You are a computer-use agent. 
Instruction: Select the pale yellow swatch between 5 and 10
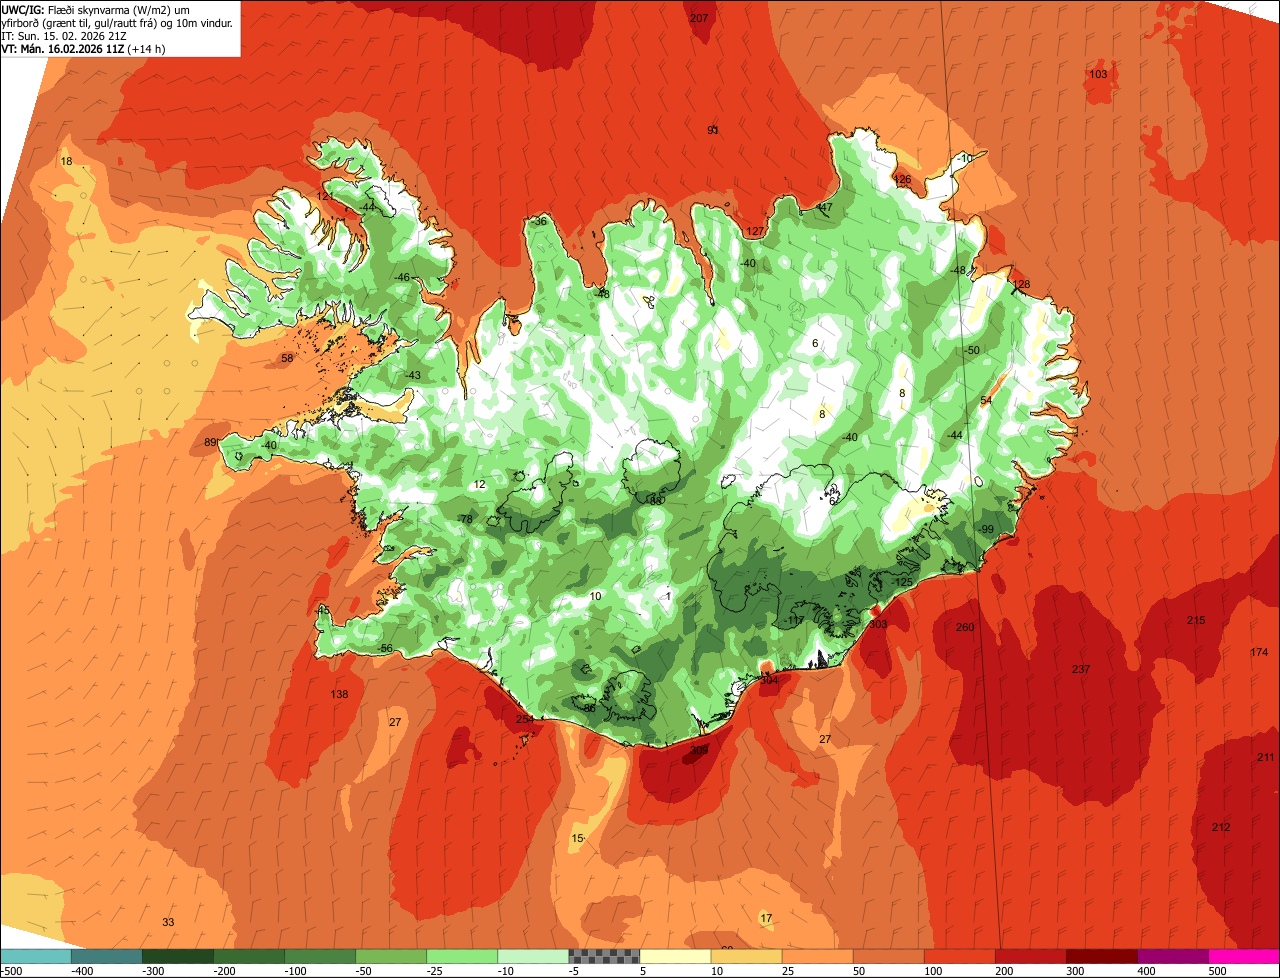[675, 956]
